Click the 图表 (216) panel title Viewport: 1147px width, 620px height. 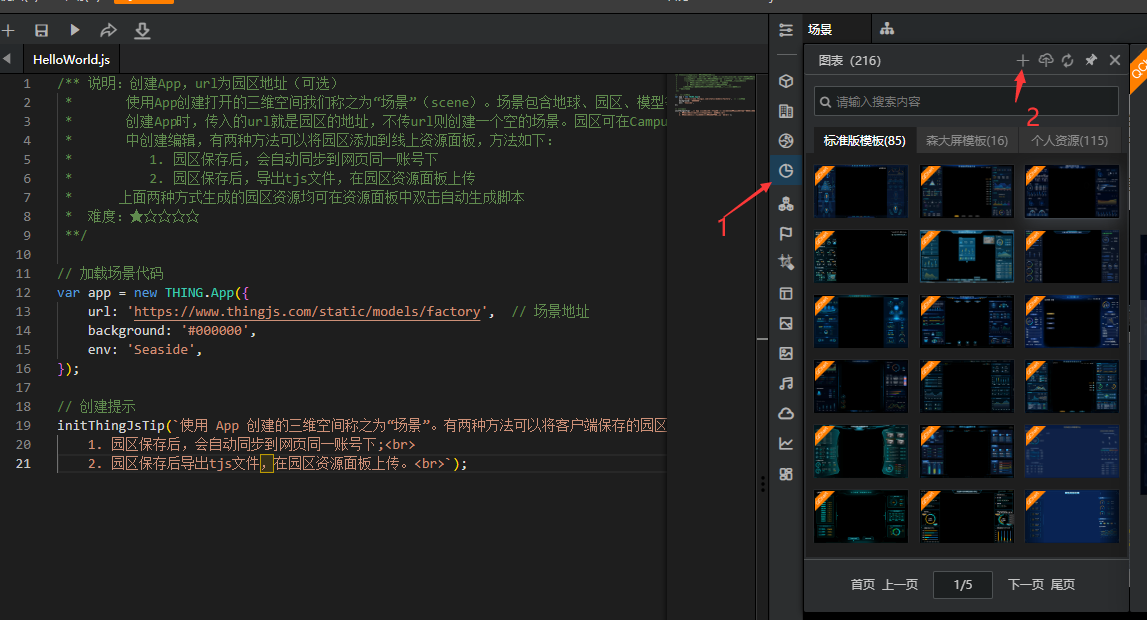coord(849,61)
